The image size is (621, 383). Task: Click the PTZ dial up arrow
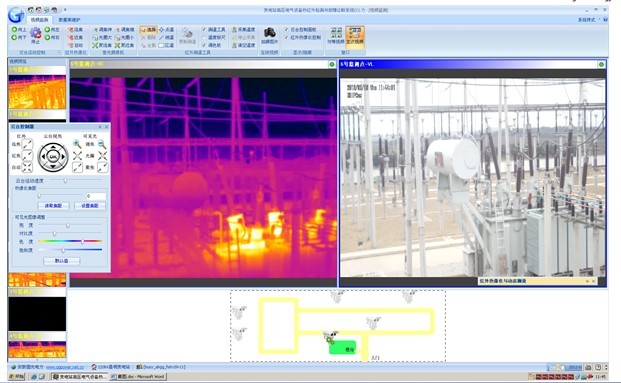tap(53, 147)
